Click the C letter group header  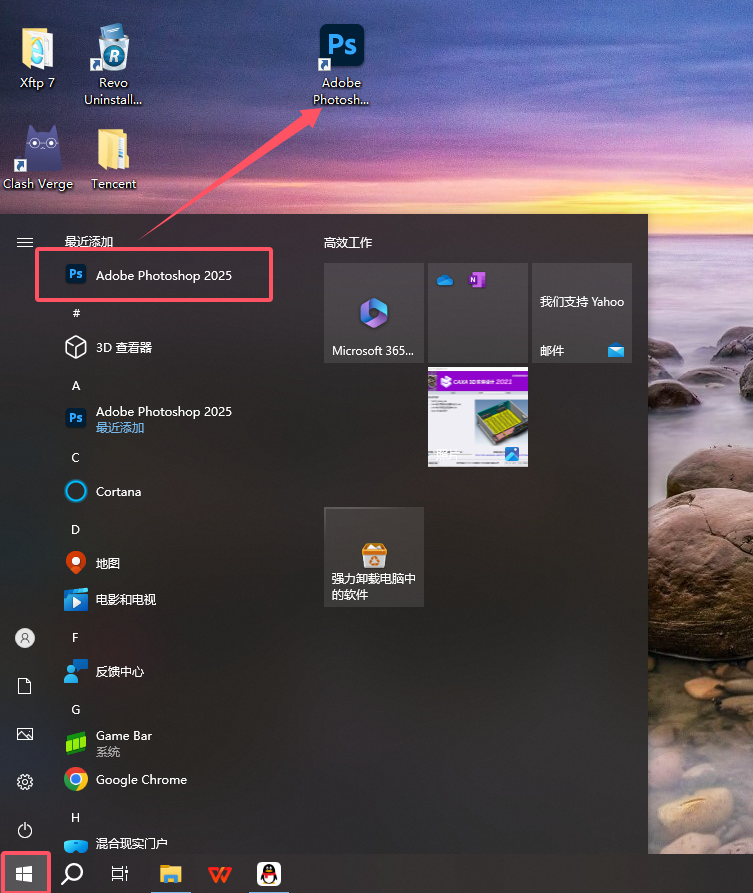coord(75,458)
